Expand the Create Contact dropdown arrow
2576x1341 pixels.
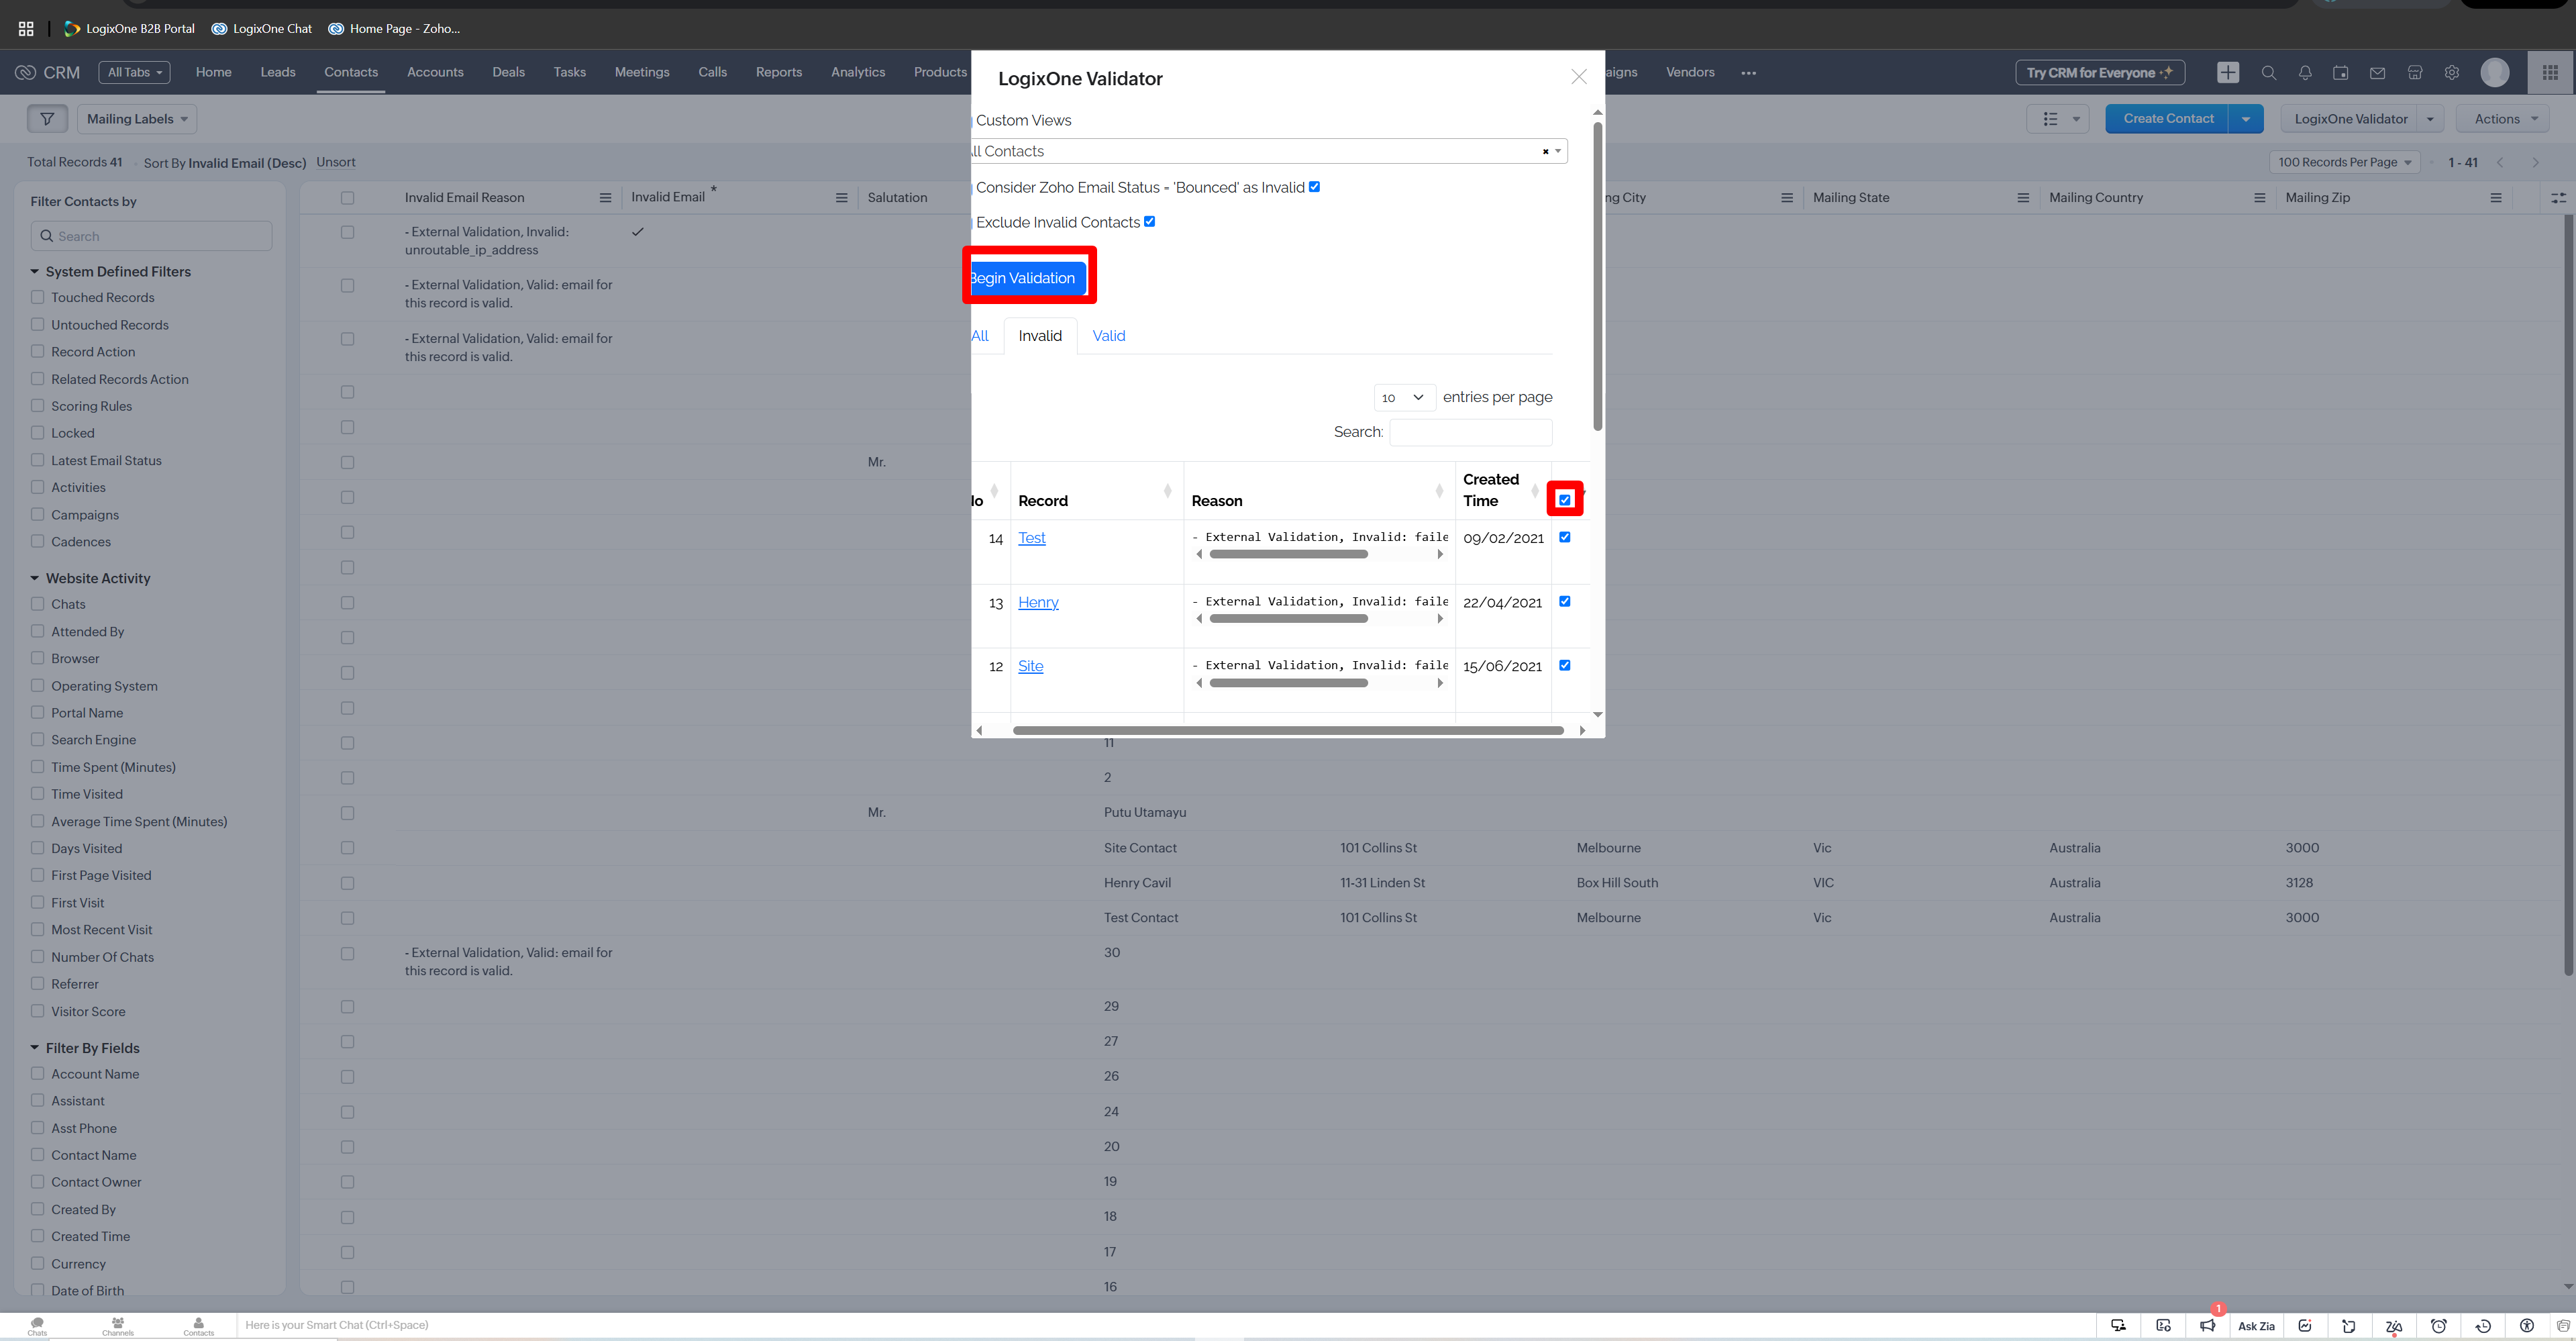(x=2245, y=118)
